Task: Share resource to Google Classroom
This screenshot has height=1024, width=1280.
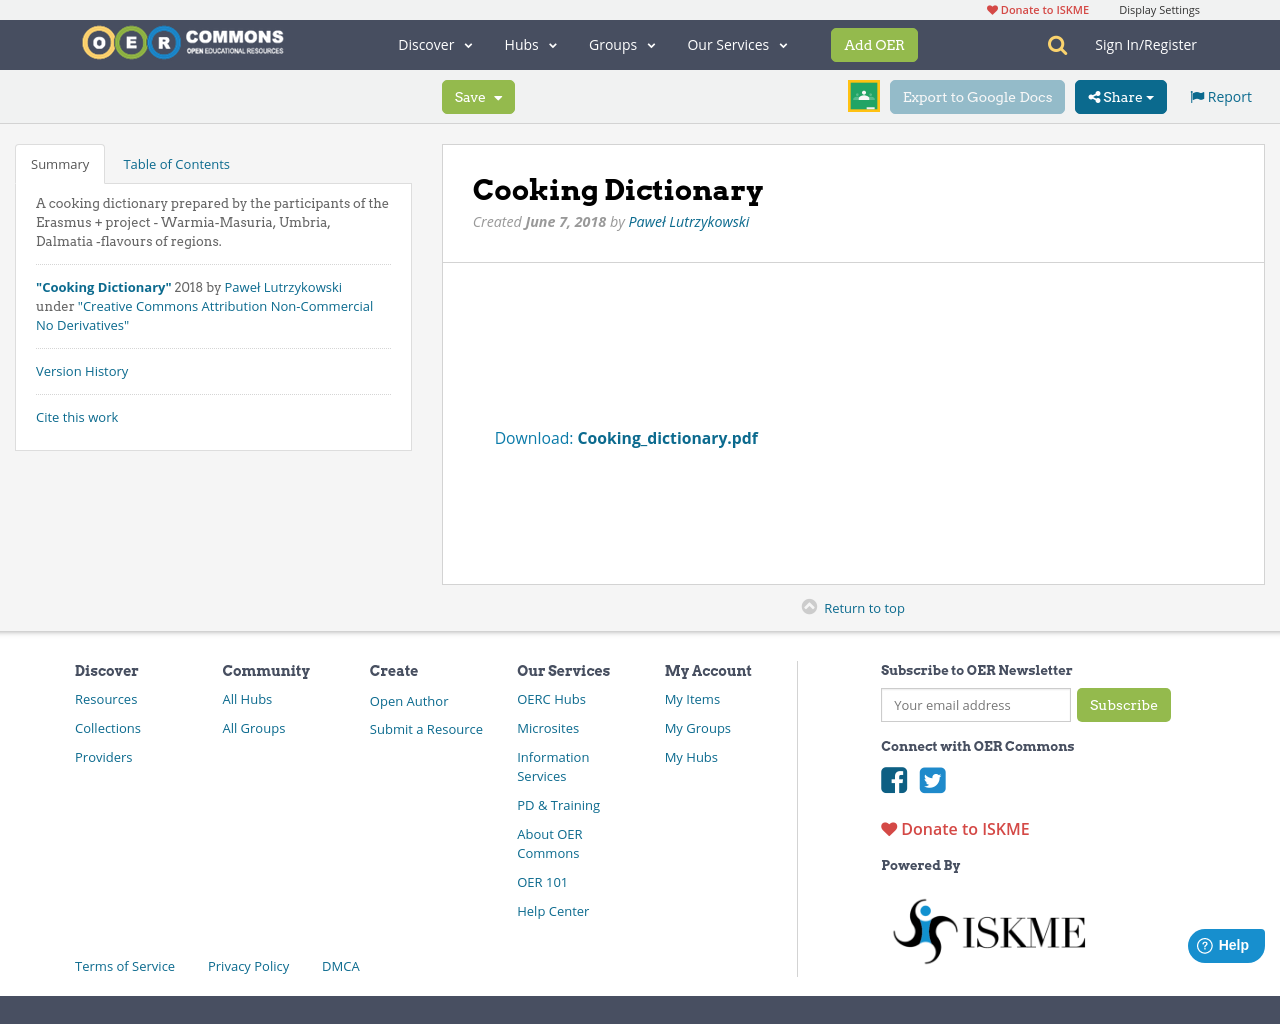Action: pos(863,96)
